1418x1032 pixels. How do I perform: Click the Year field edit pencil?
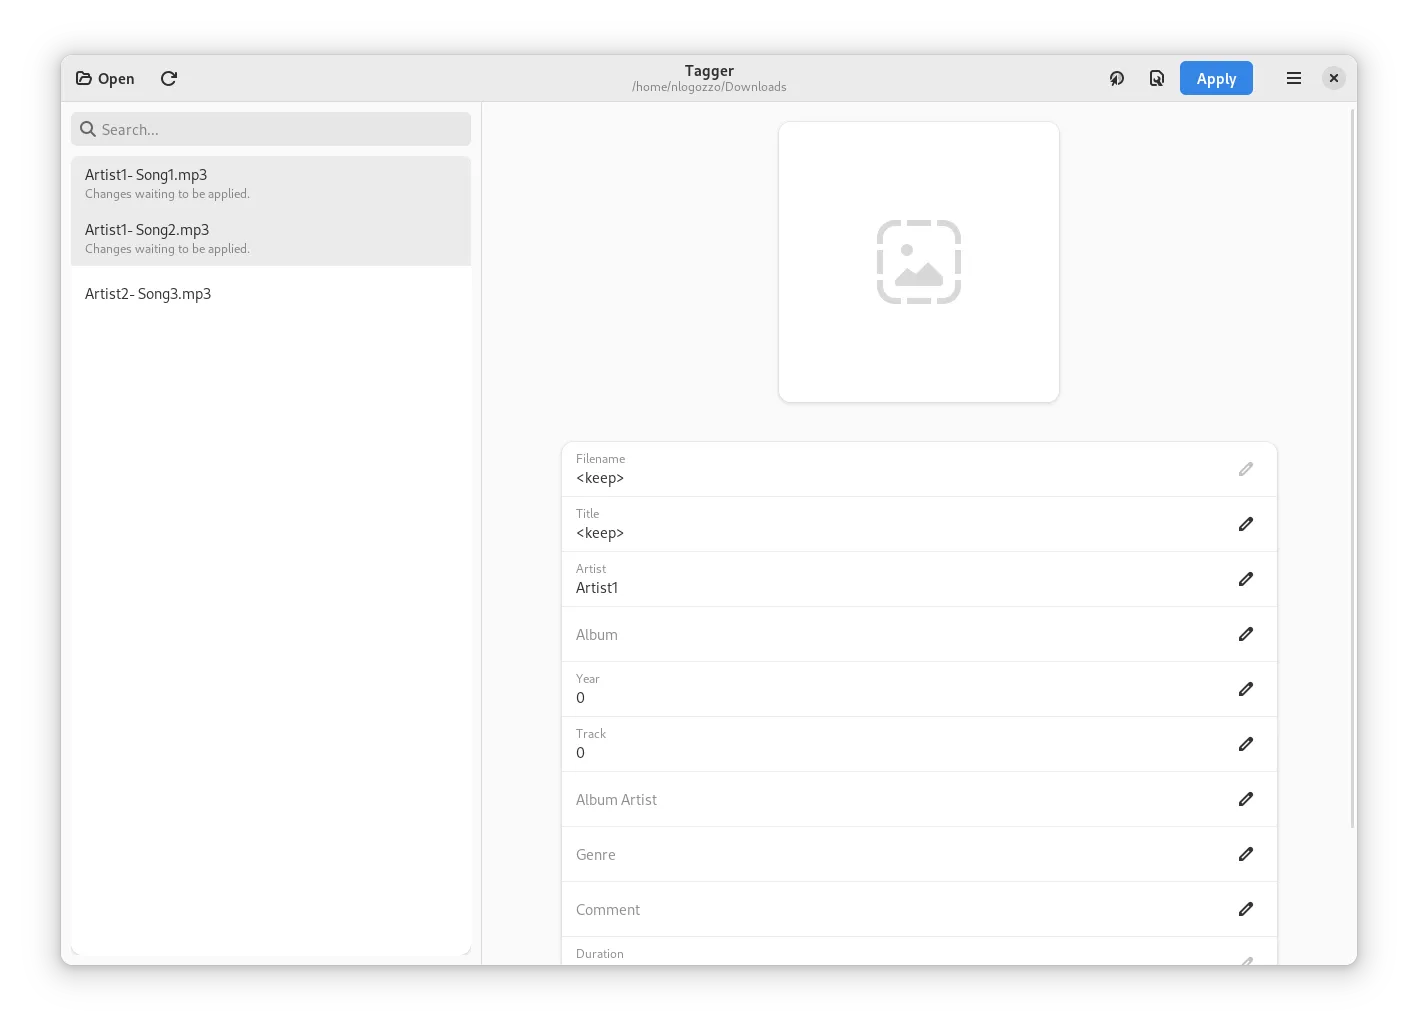coord(1245,689)
